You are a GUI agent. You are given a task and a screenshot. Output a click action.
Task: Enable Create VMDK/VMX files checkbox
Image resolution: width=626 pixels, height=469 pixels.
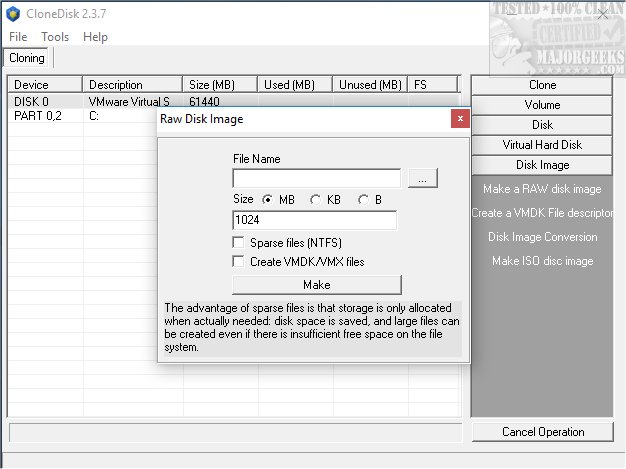point(238,261)
